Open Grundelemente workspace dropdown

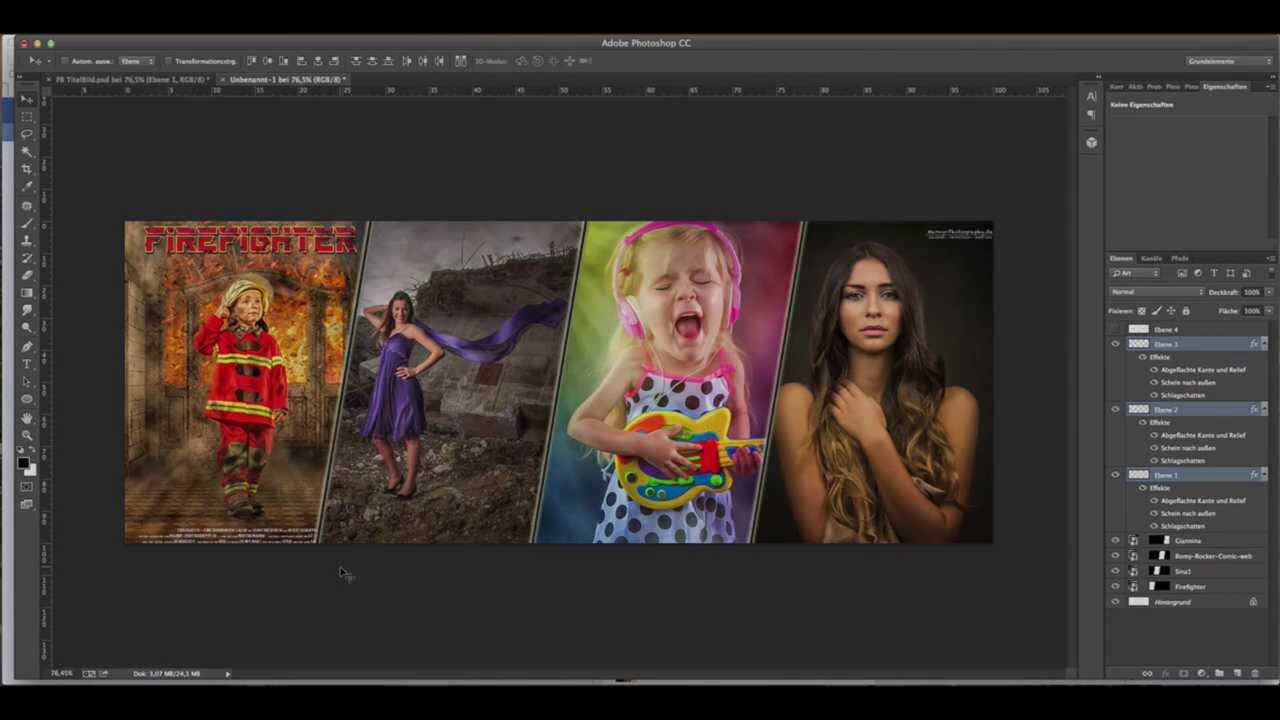[x=1229, y=61]
